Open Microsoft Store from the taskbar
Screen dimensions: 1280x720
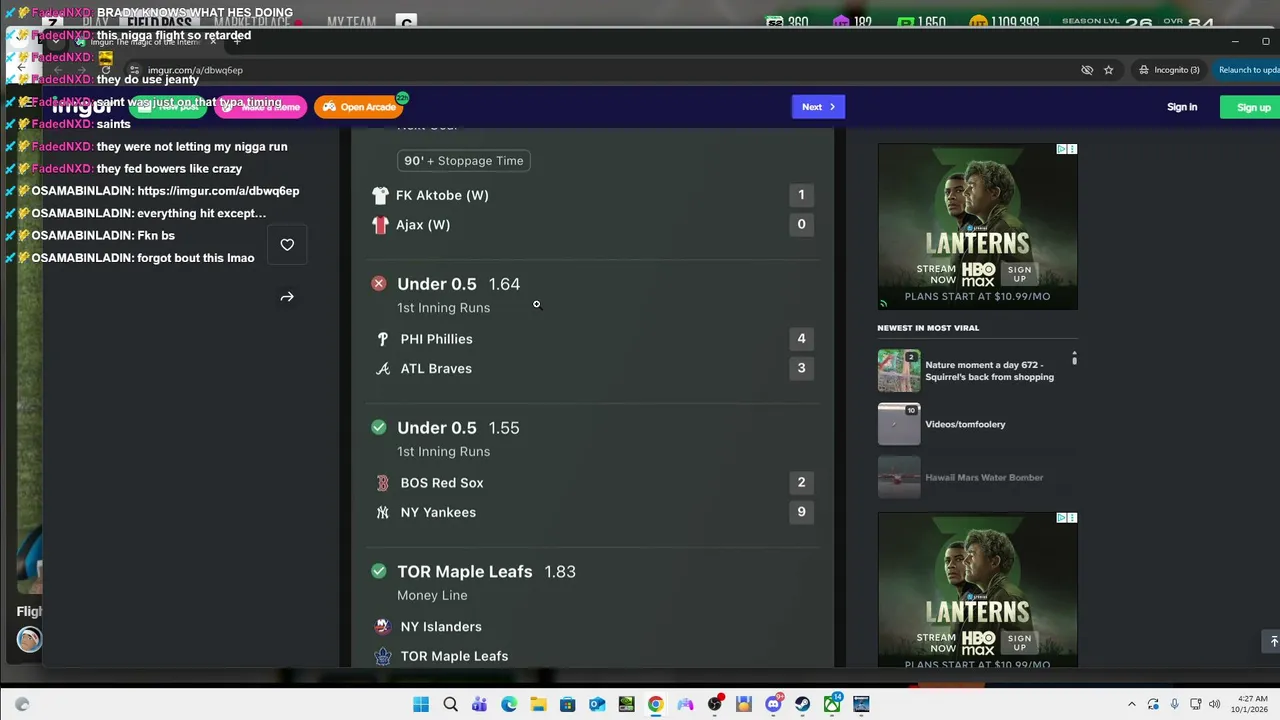pos(567,704)
